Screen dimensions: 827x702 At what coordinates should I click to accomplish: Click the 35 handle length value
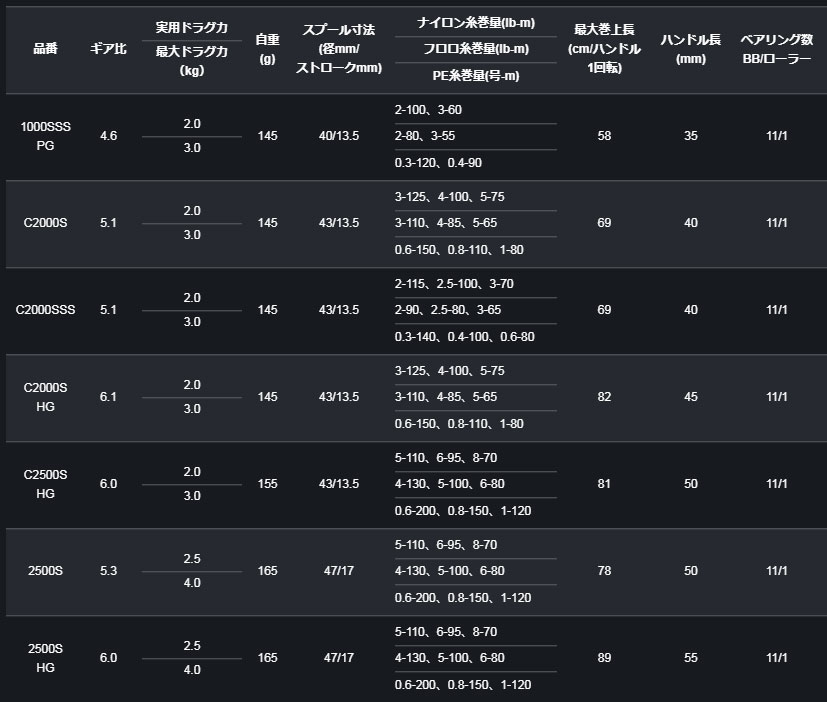click(691, 135)
